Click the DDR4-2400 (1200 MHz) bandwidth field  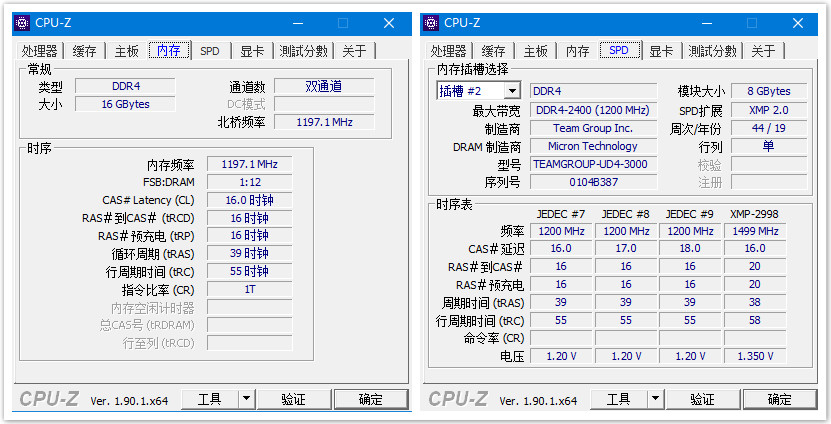pyautogui.click(x=593, y=110)
